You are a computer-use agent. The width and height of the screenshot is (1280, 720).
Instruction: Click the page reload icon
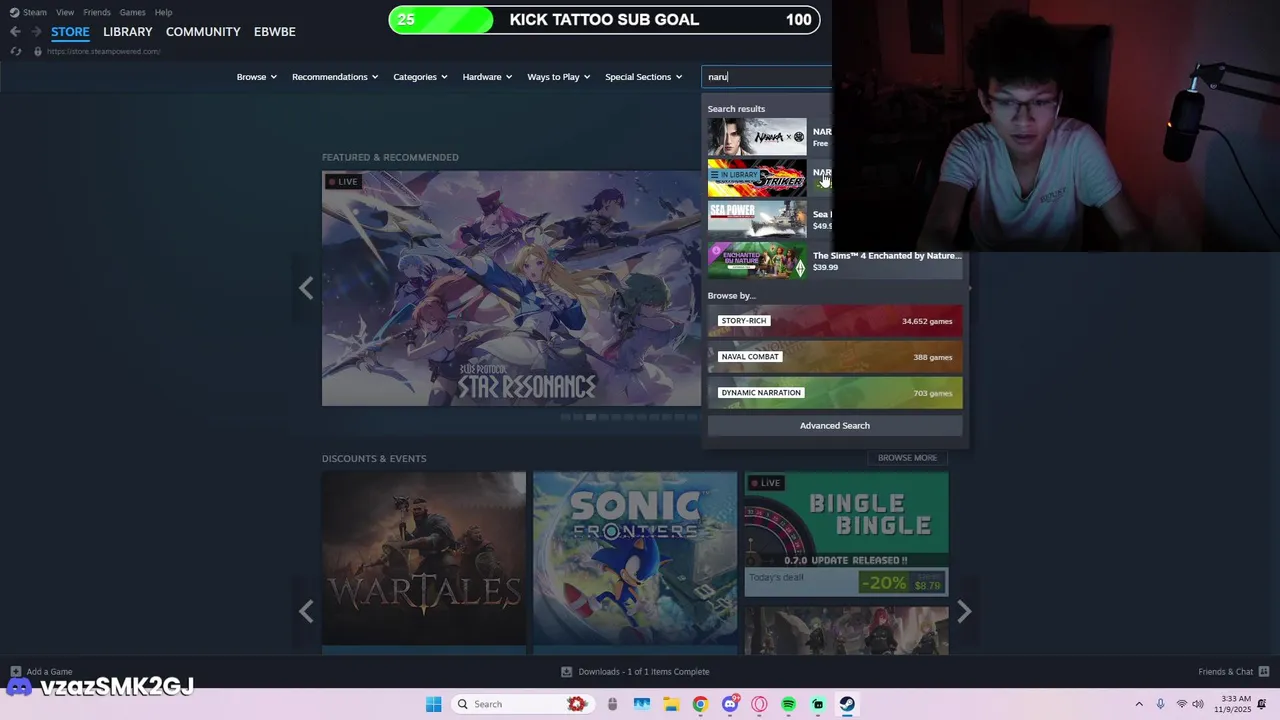point(16,51)
